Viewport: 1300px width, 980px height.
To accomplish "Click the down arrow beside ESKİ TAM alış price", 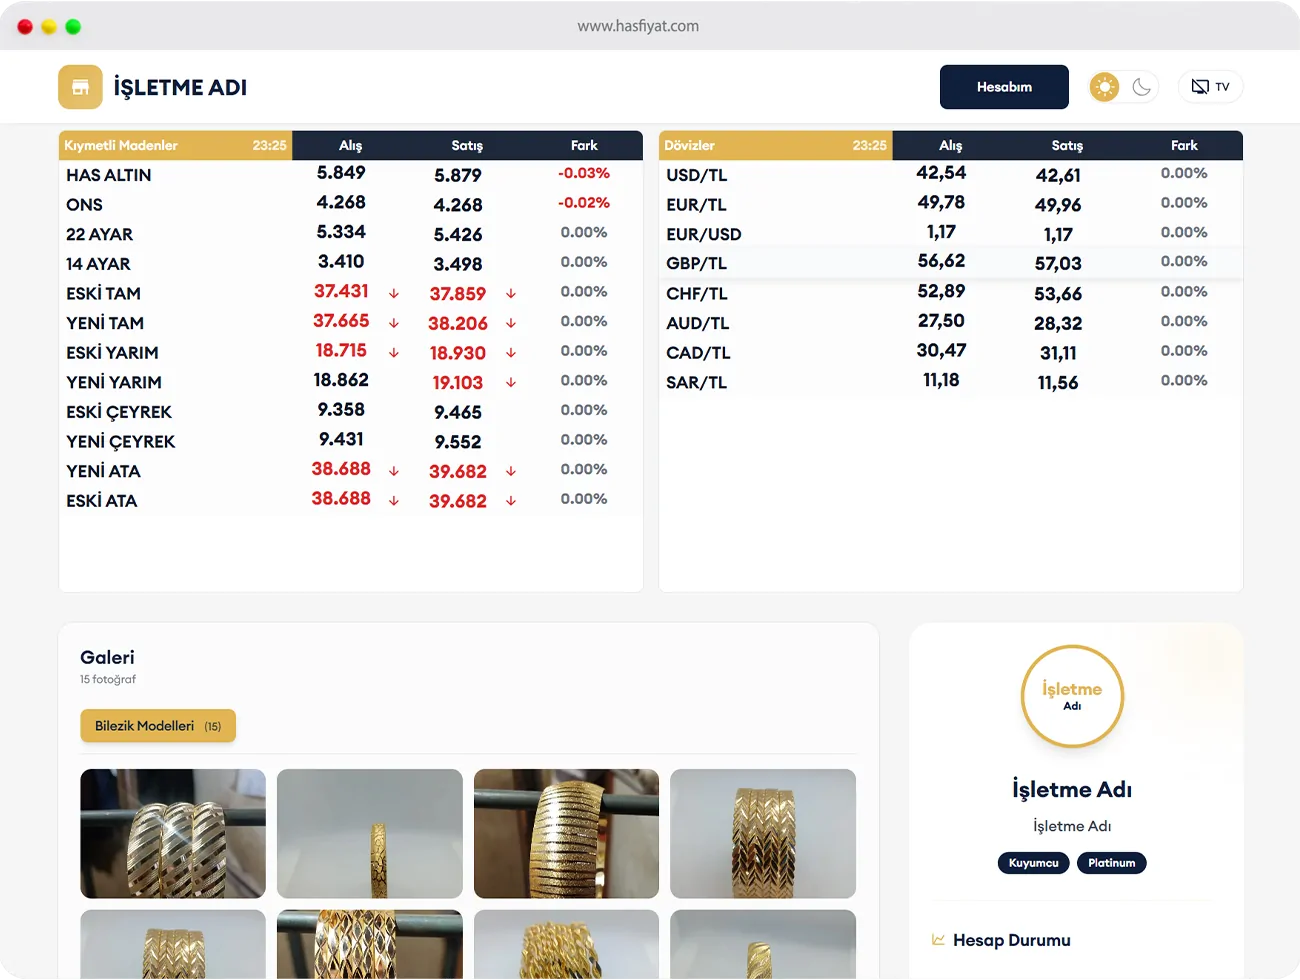I will tap(394, 294).
